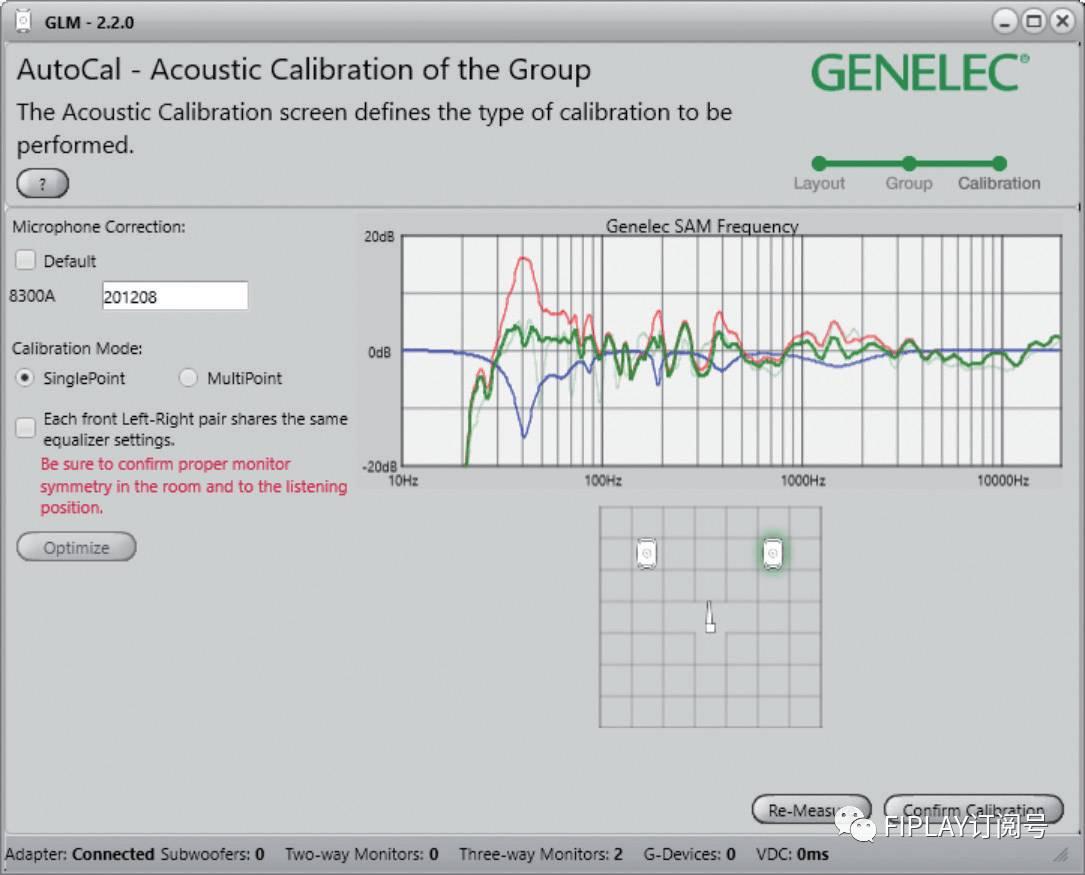Screen dimensions: 1085x875
Task: Click the Microphone Correction label
Action: (98, 227)
